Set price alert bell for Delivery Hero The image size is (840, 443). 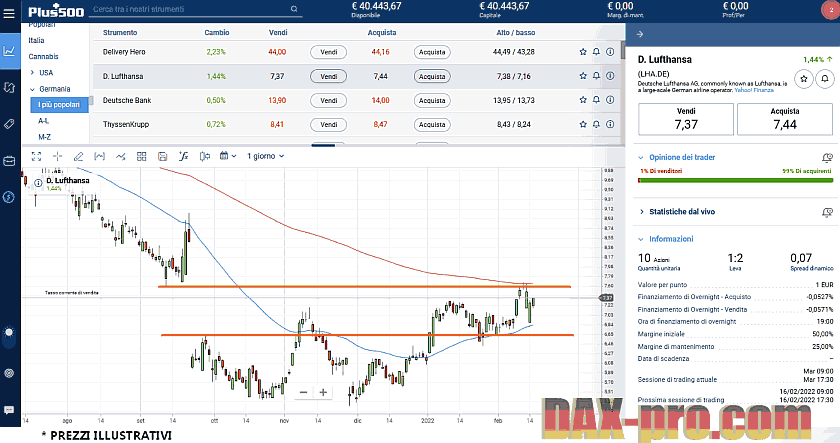coord(596,52)
